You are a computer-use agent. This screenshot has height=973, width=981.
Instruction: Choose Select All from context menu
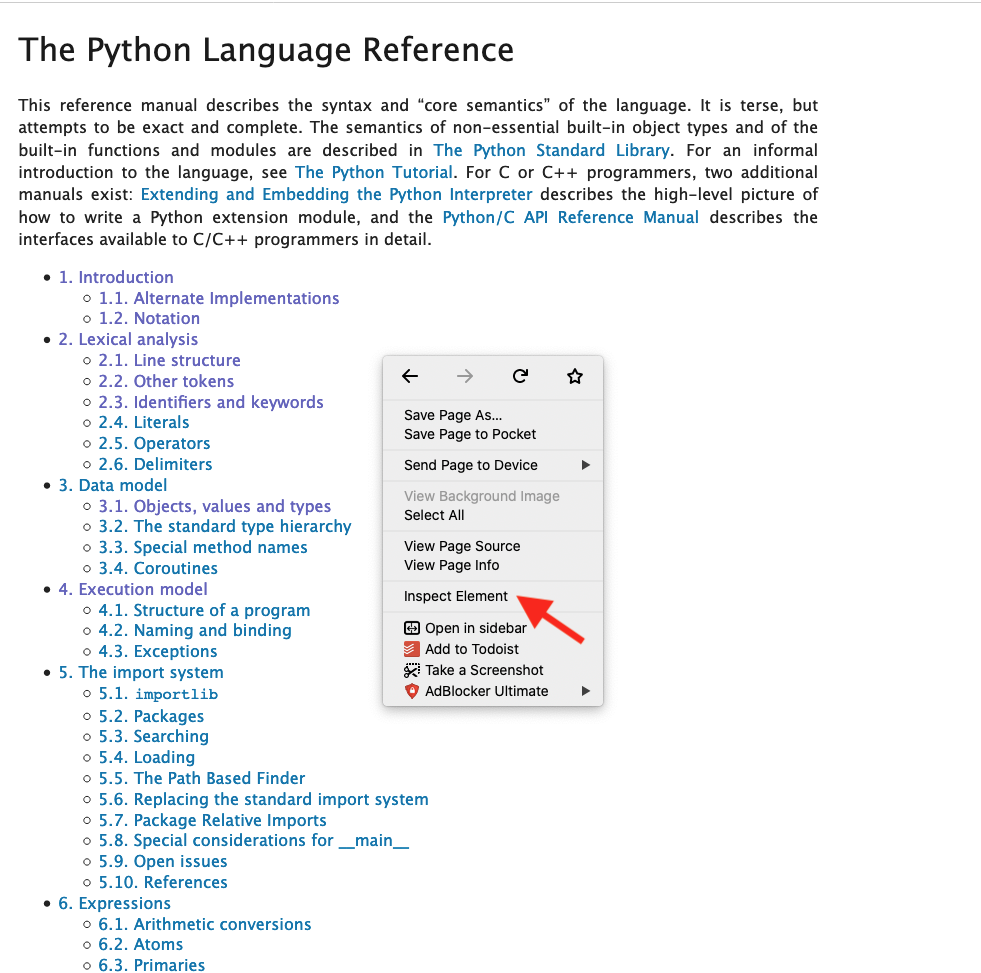[434, 515]
